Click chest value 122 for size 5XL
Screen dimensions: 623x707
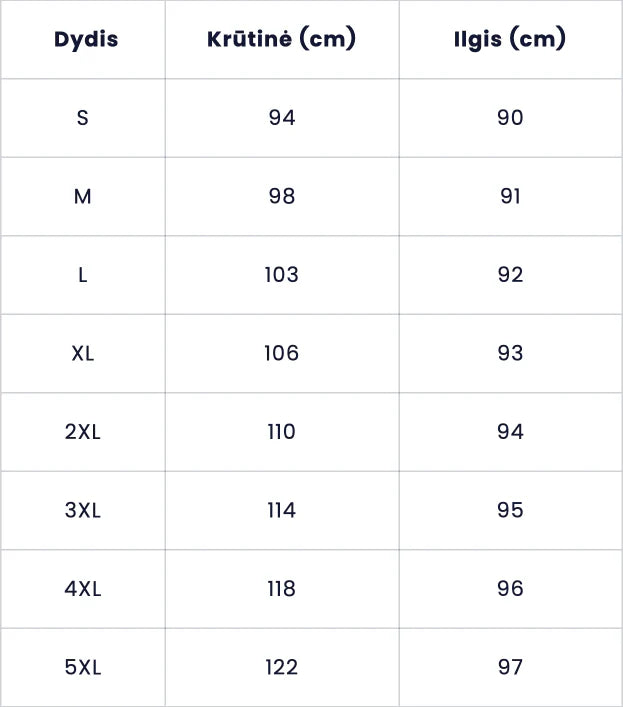pos(282,668)
